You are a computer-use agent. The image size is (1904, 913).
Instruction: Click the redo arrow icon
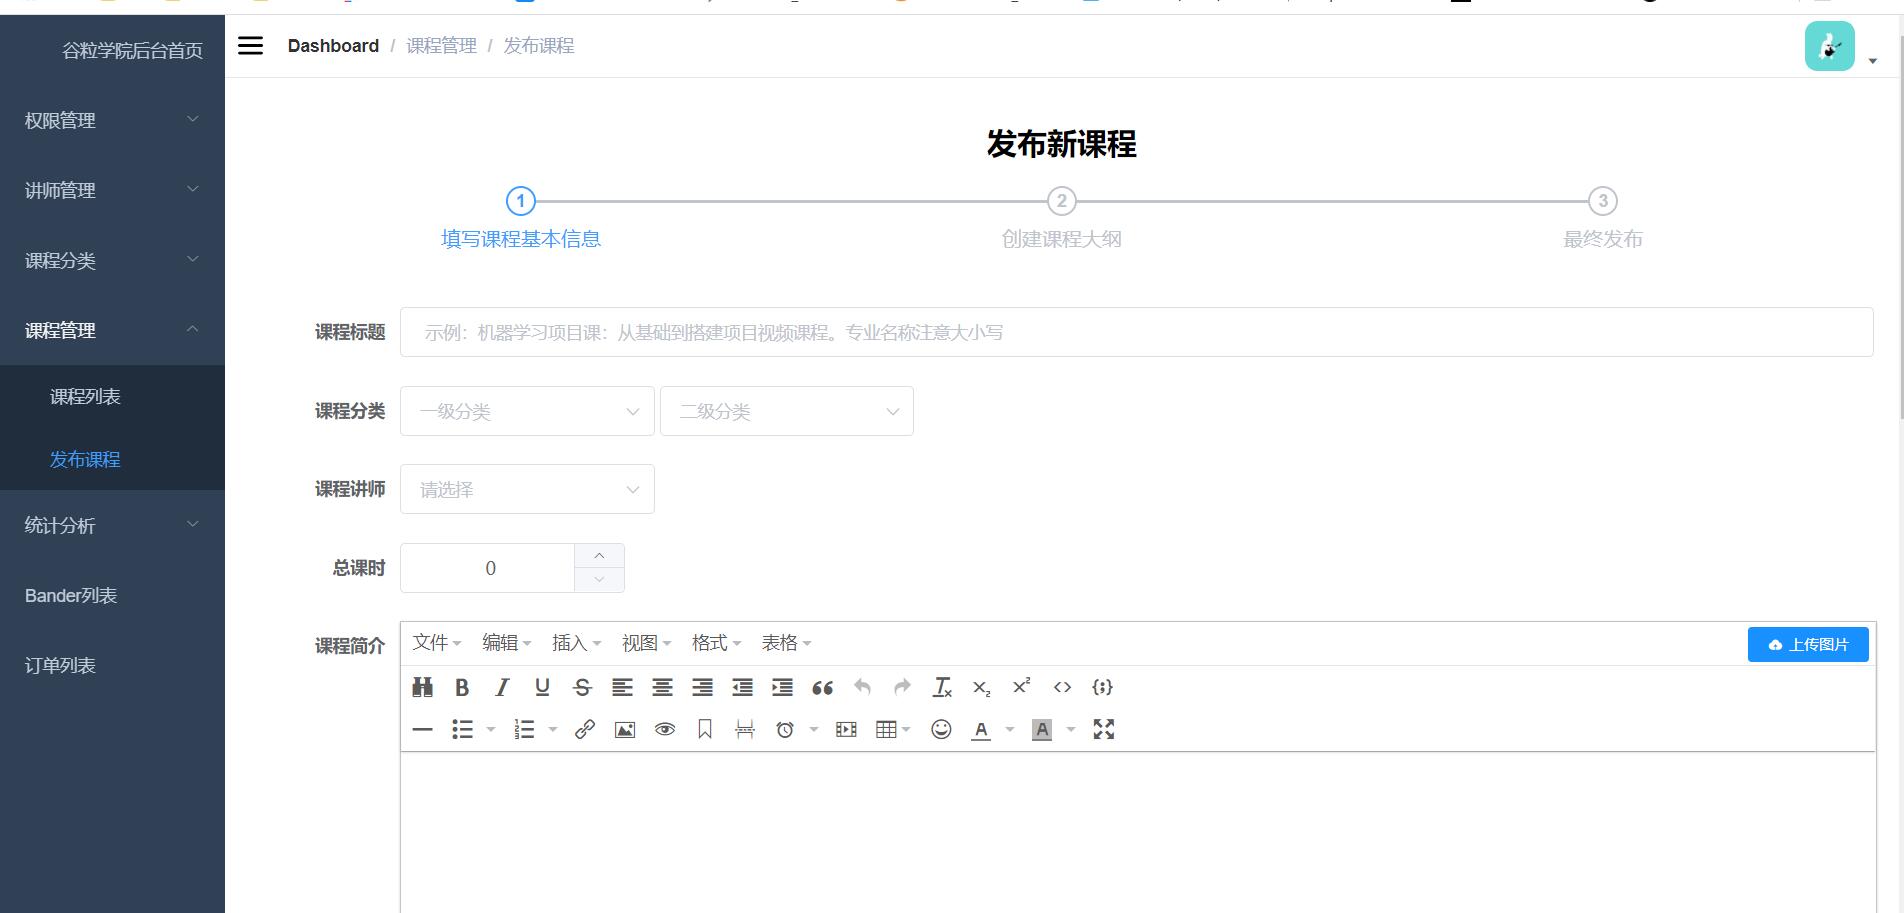[902, 687]
